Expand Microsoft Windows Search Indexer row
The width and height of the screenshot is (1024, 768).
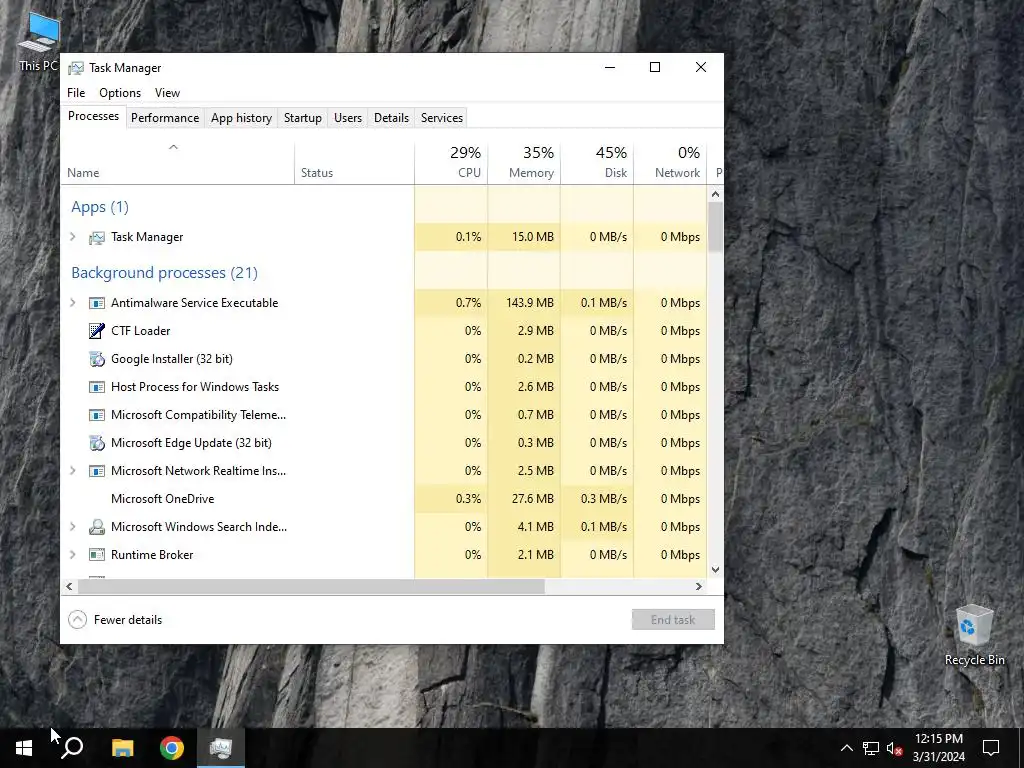(72, 527)
